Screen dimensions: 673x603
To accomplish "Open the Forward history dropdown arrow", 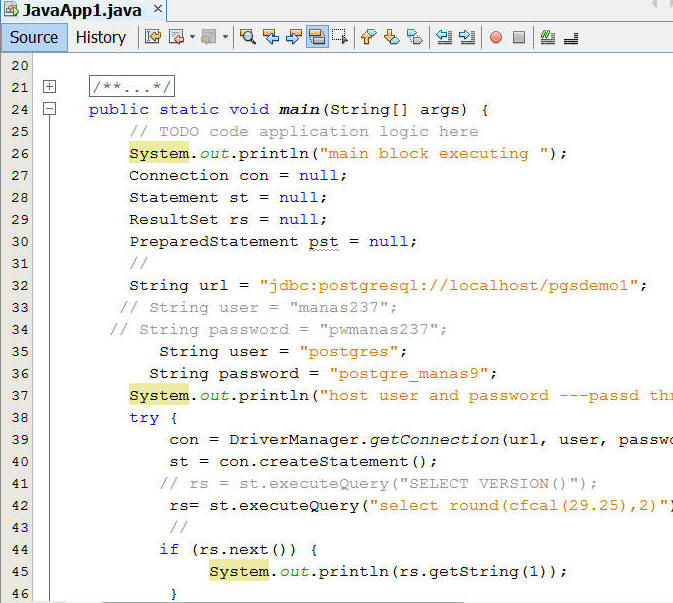I will 225,37.
